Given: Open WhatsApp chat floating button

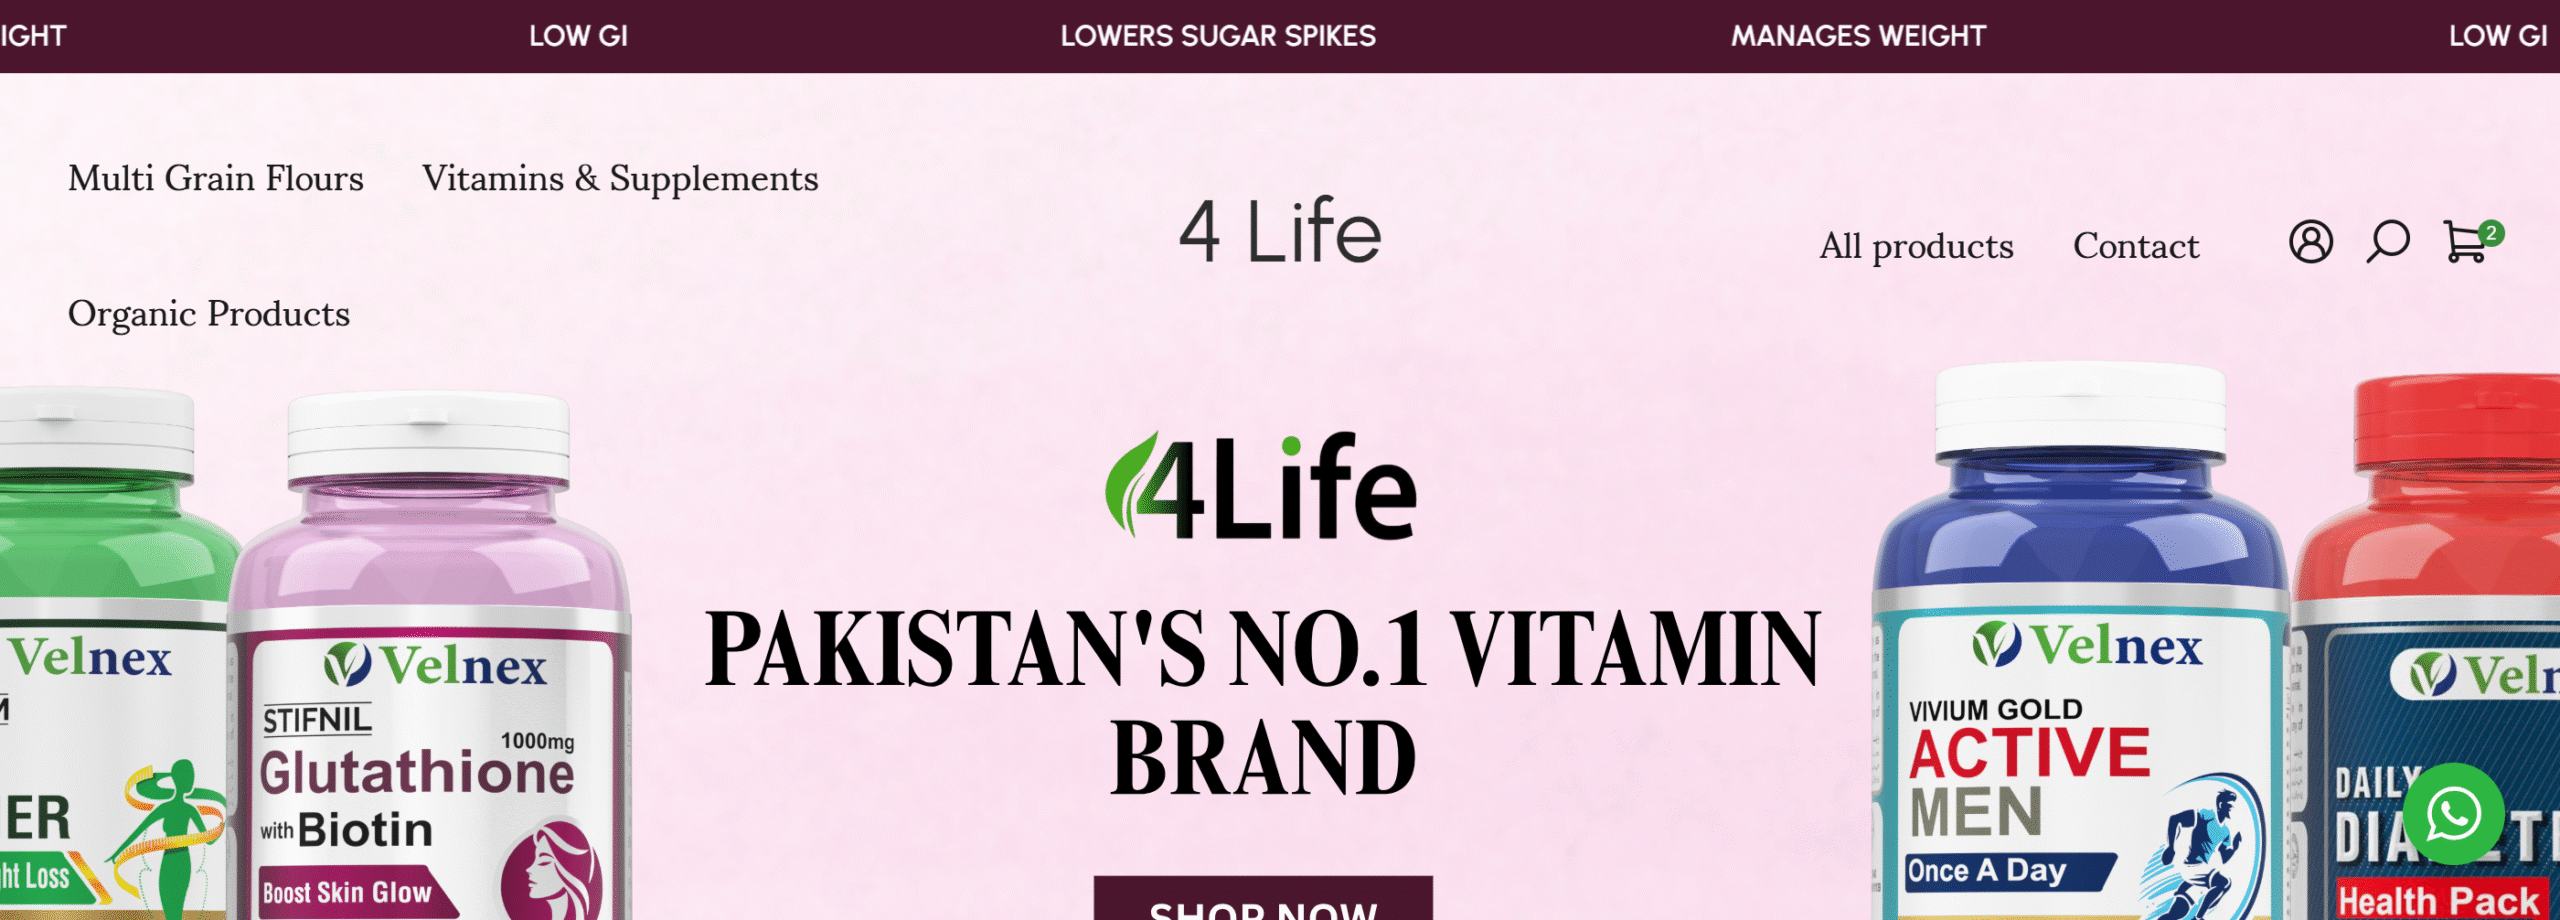Looking at the screenshot, I should click(2453, 813).
